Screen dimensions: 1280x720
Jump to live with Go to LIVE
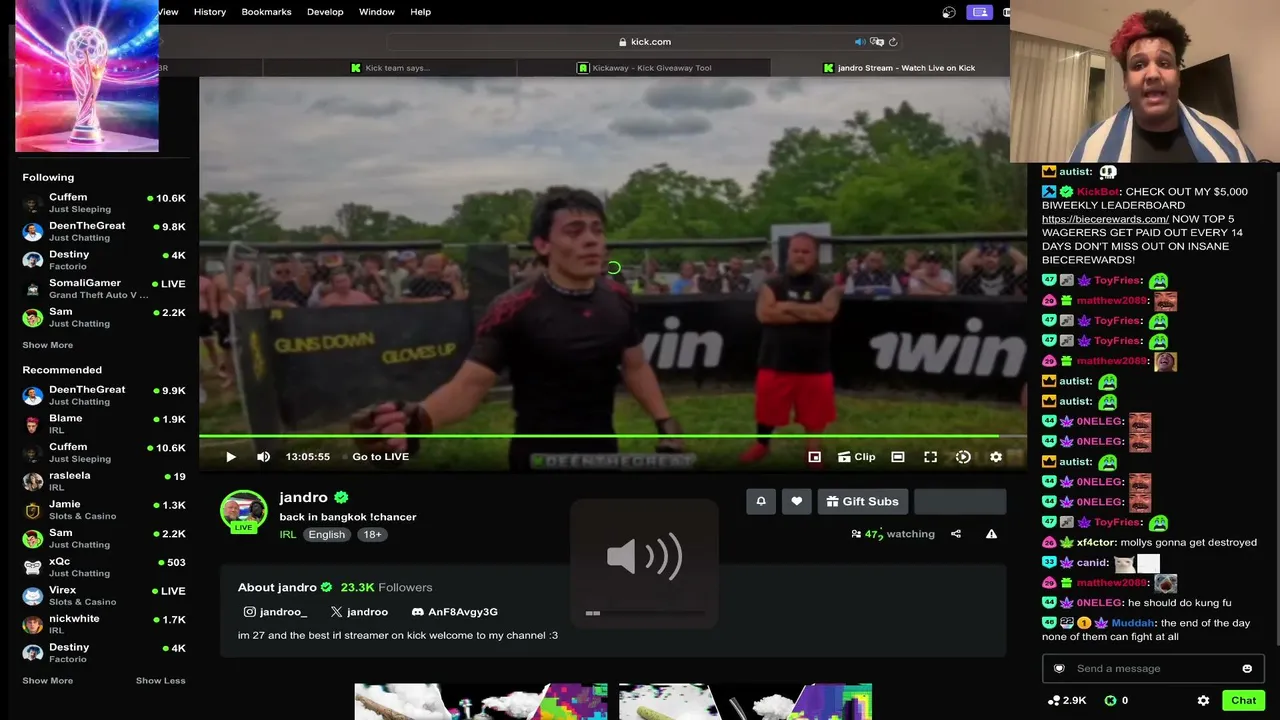point(380,457)
